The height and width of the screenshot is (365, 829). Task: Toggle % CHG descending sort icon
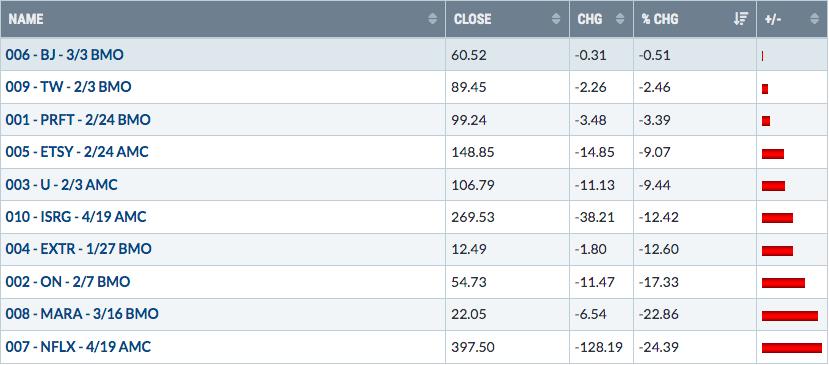741,19
